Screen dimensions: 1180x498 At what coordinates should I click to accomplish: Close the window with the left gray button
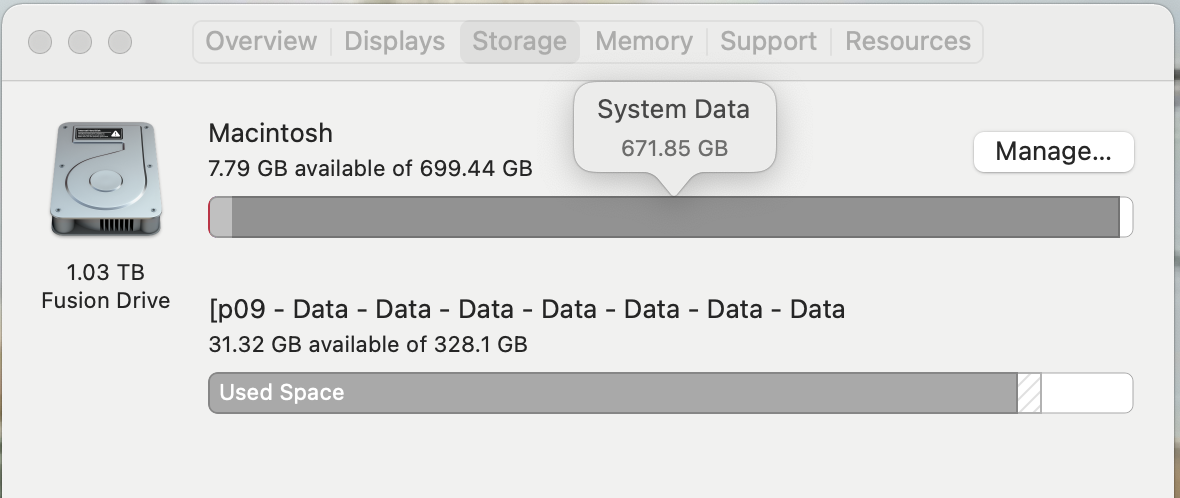coord(40,42)
